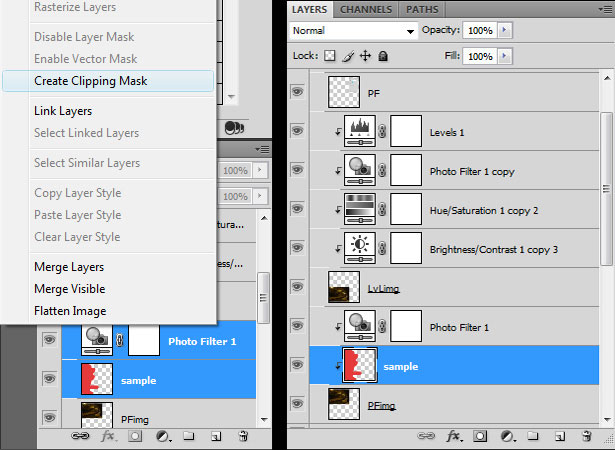Select PF layer thumbnail
The height and width of the screenshot is (450, 615).
click(x=344, y=92)
